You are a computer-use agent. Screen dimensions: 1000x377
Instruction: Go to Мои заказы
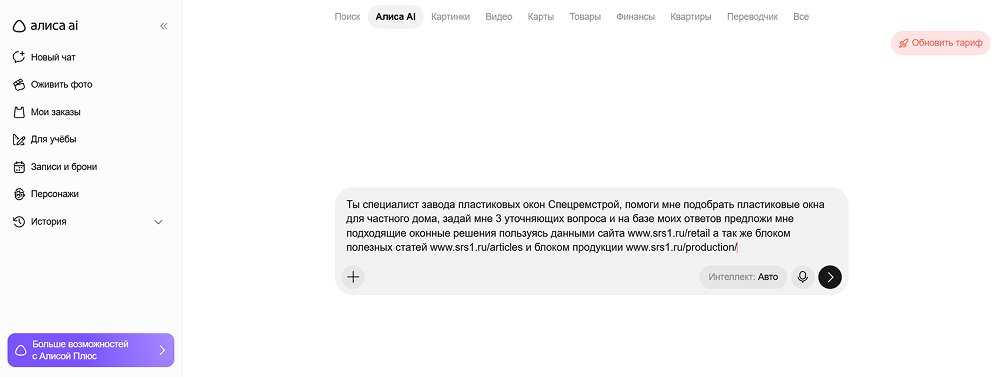click(55, 112)
